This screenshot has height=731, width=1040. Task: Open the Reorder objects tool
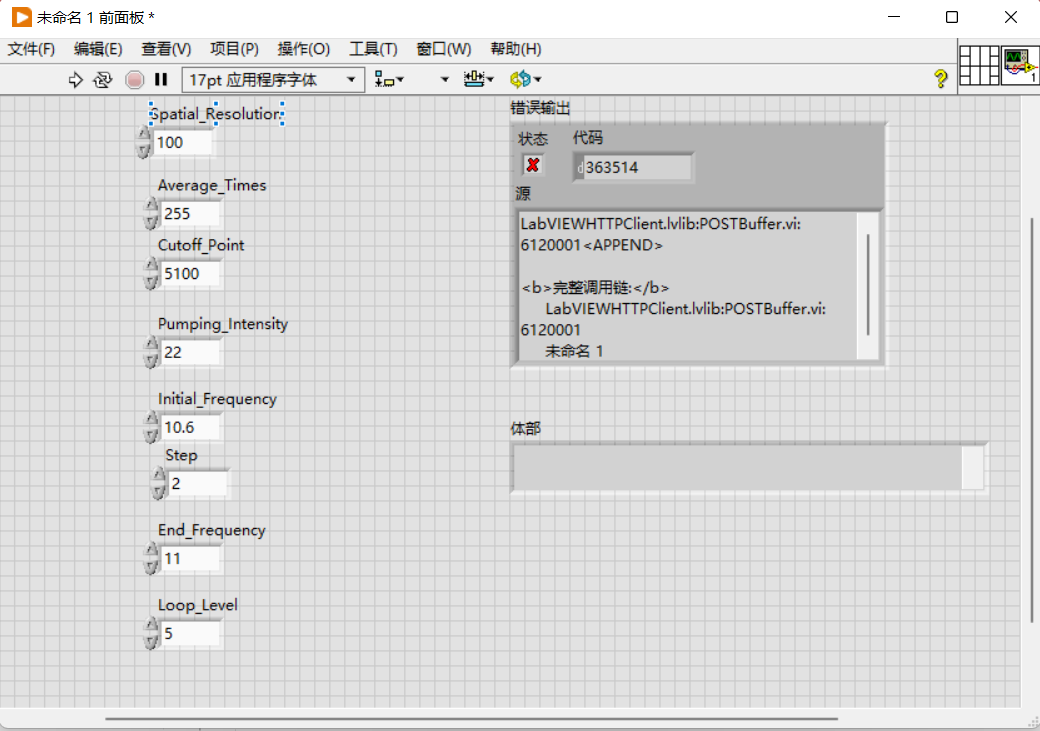(x=525, y=80)
